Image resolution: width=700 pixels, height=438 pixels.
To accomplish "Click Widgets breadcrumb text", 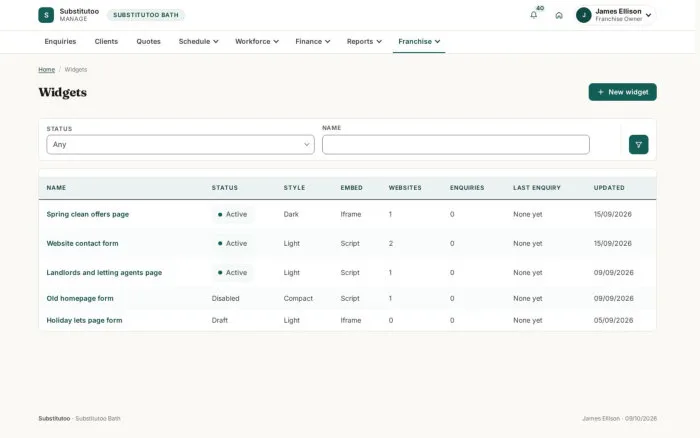I will point(76,70).
